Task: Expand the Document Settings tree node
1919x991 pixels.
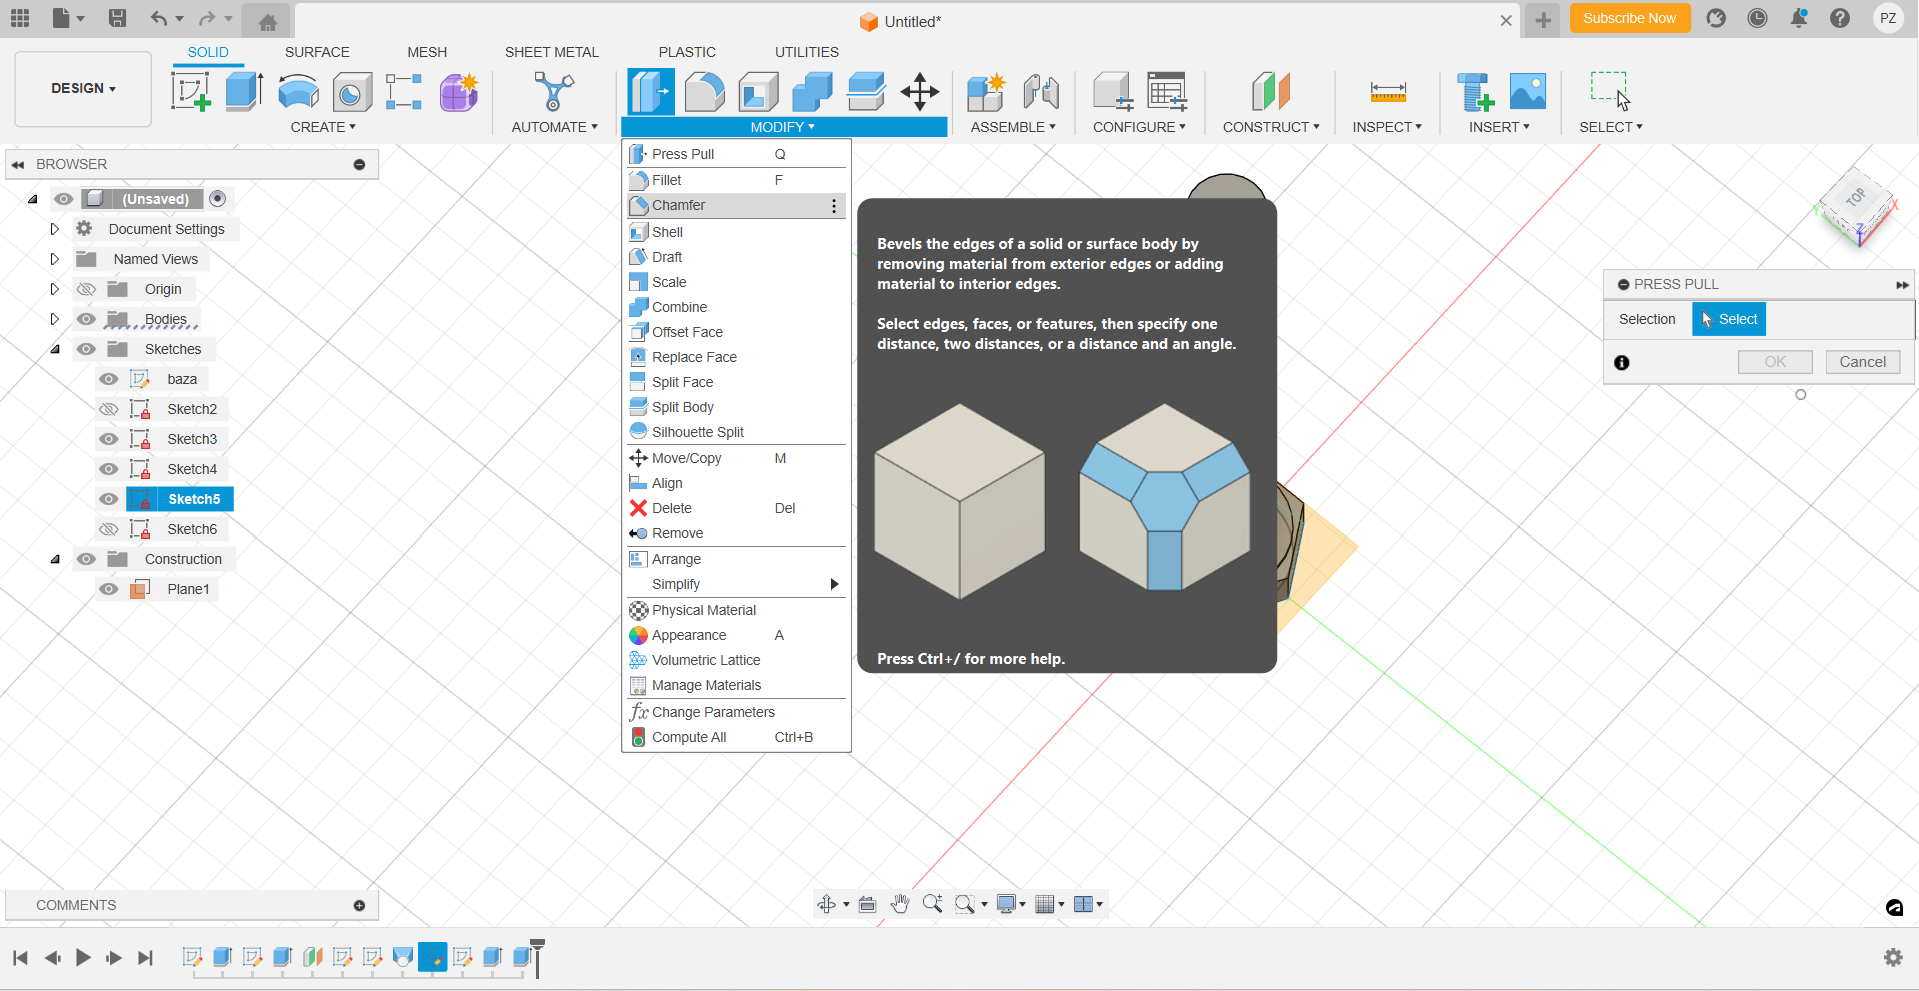Action: tap(55, 229)
